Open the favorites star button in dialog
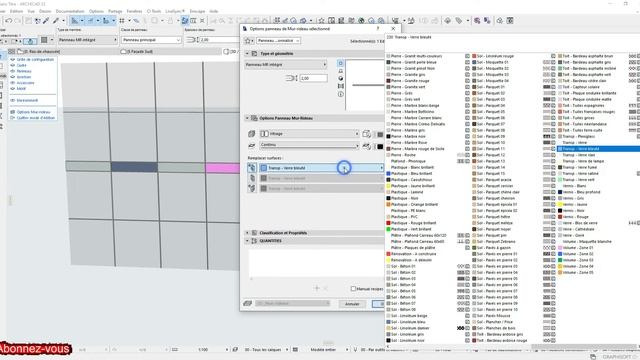Screen dimensions: 640x360 tap(249, 40)
